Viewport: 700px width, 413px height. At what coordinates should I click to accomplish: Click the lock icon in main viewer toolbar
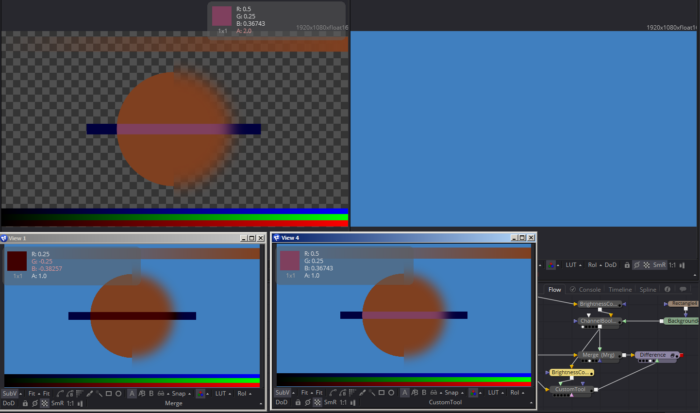pyautogui.click(x=627, y=265)
